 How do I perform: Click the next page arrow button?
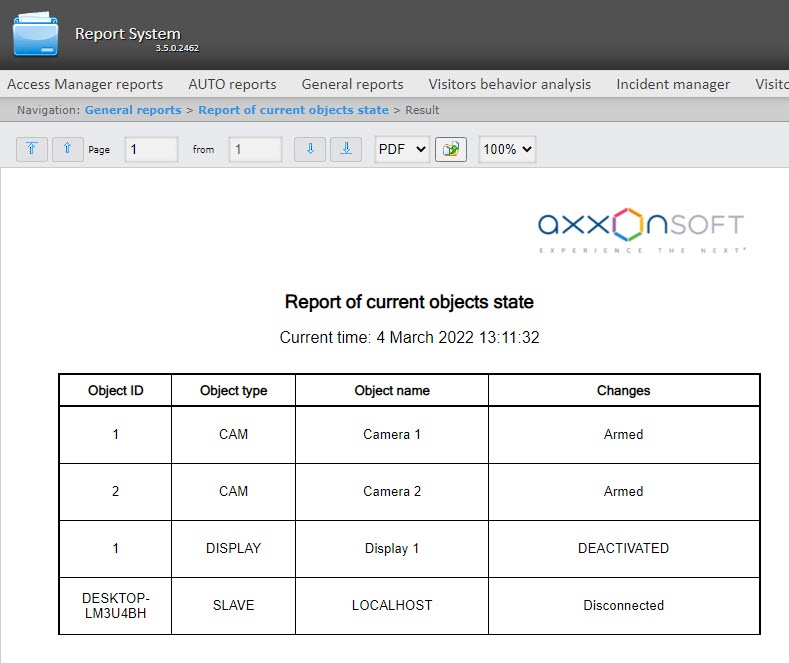pyautogui.click(x=310, y=149)
